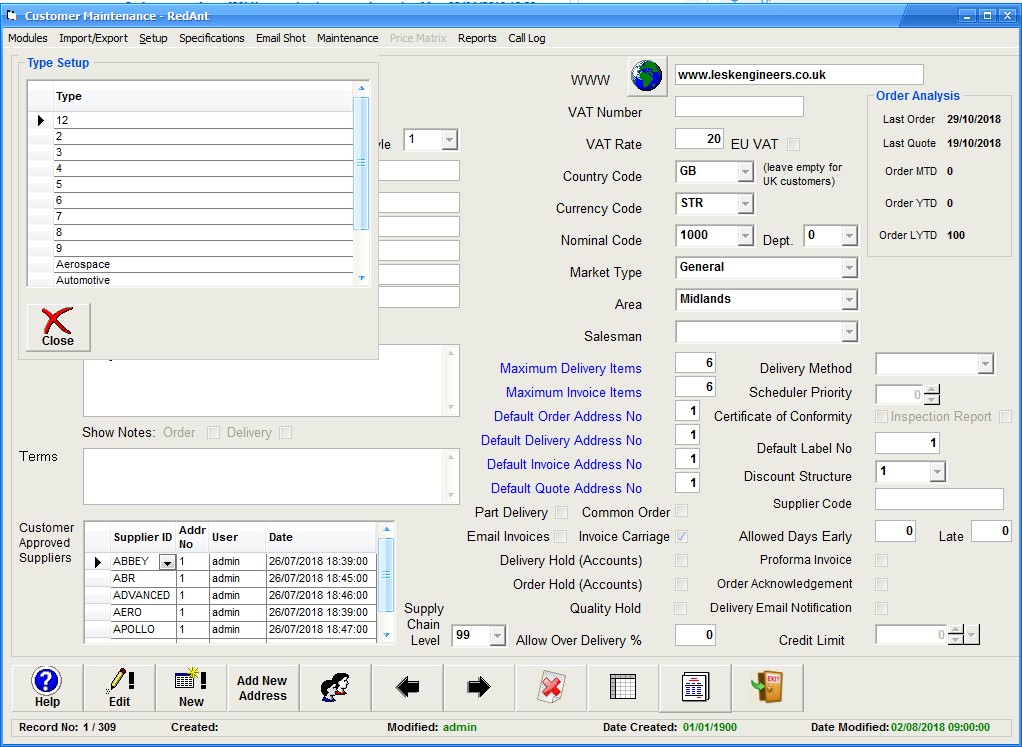The width and height of the screenshot is (1022, 747).
Task: Click the grid table view icon
Action: click(623, 687)
